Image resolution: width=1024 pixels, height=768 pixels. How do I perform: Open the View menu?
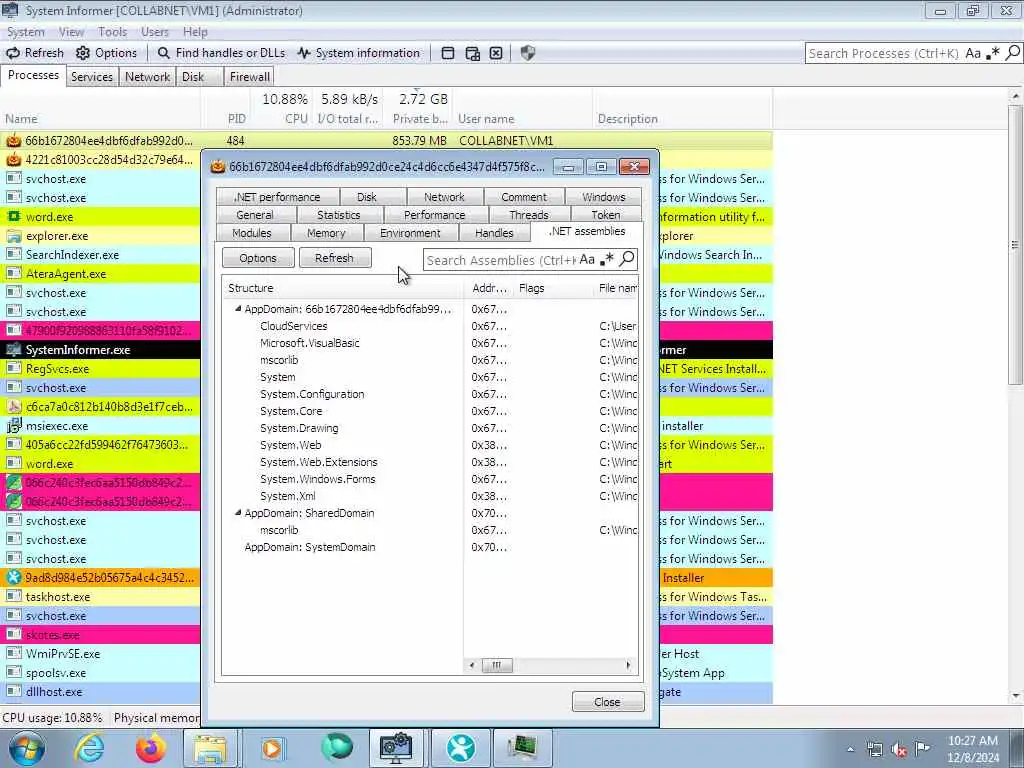(x=71, y=32)
